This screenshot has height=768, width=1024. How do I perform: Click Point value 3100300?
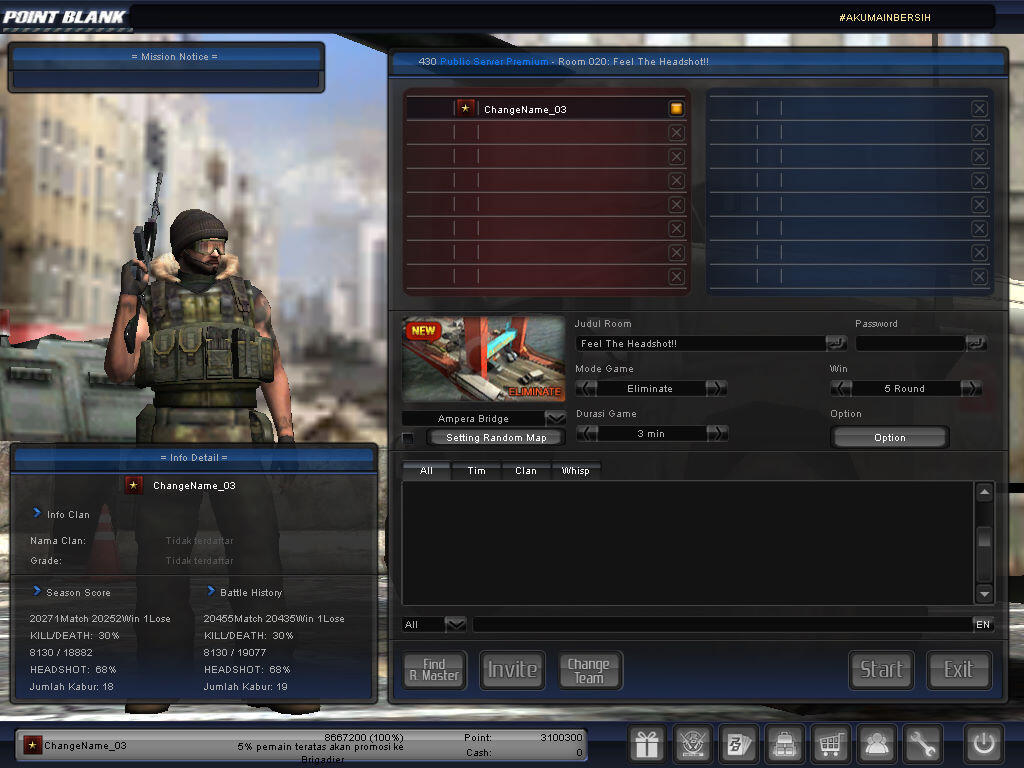(561, 737)
